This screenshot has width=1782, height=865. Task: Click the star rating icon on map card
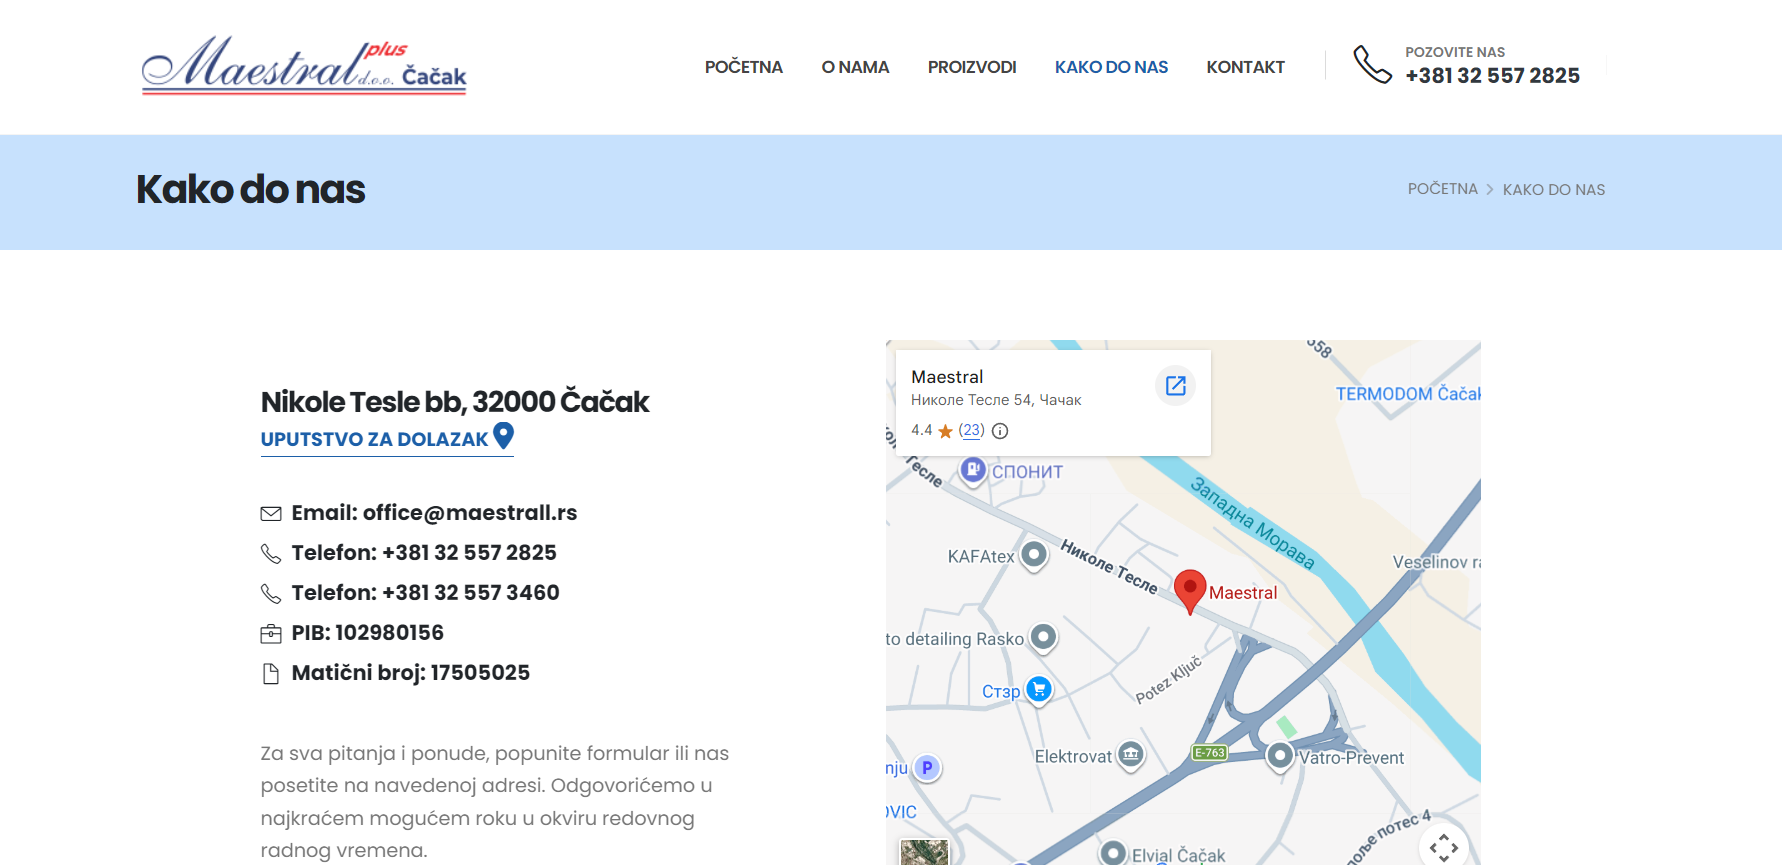coord(945,431)
